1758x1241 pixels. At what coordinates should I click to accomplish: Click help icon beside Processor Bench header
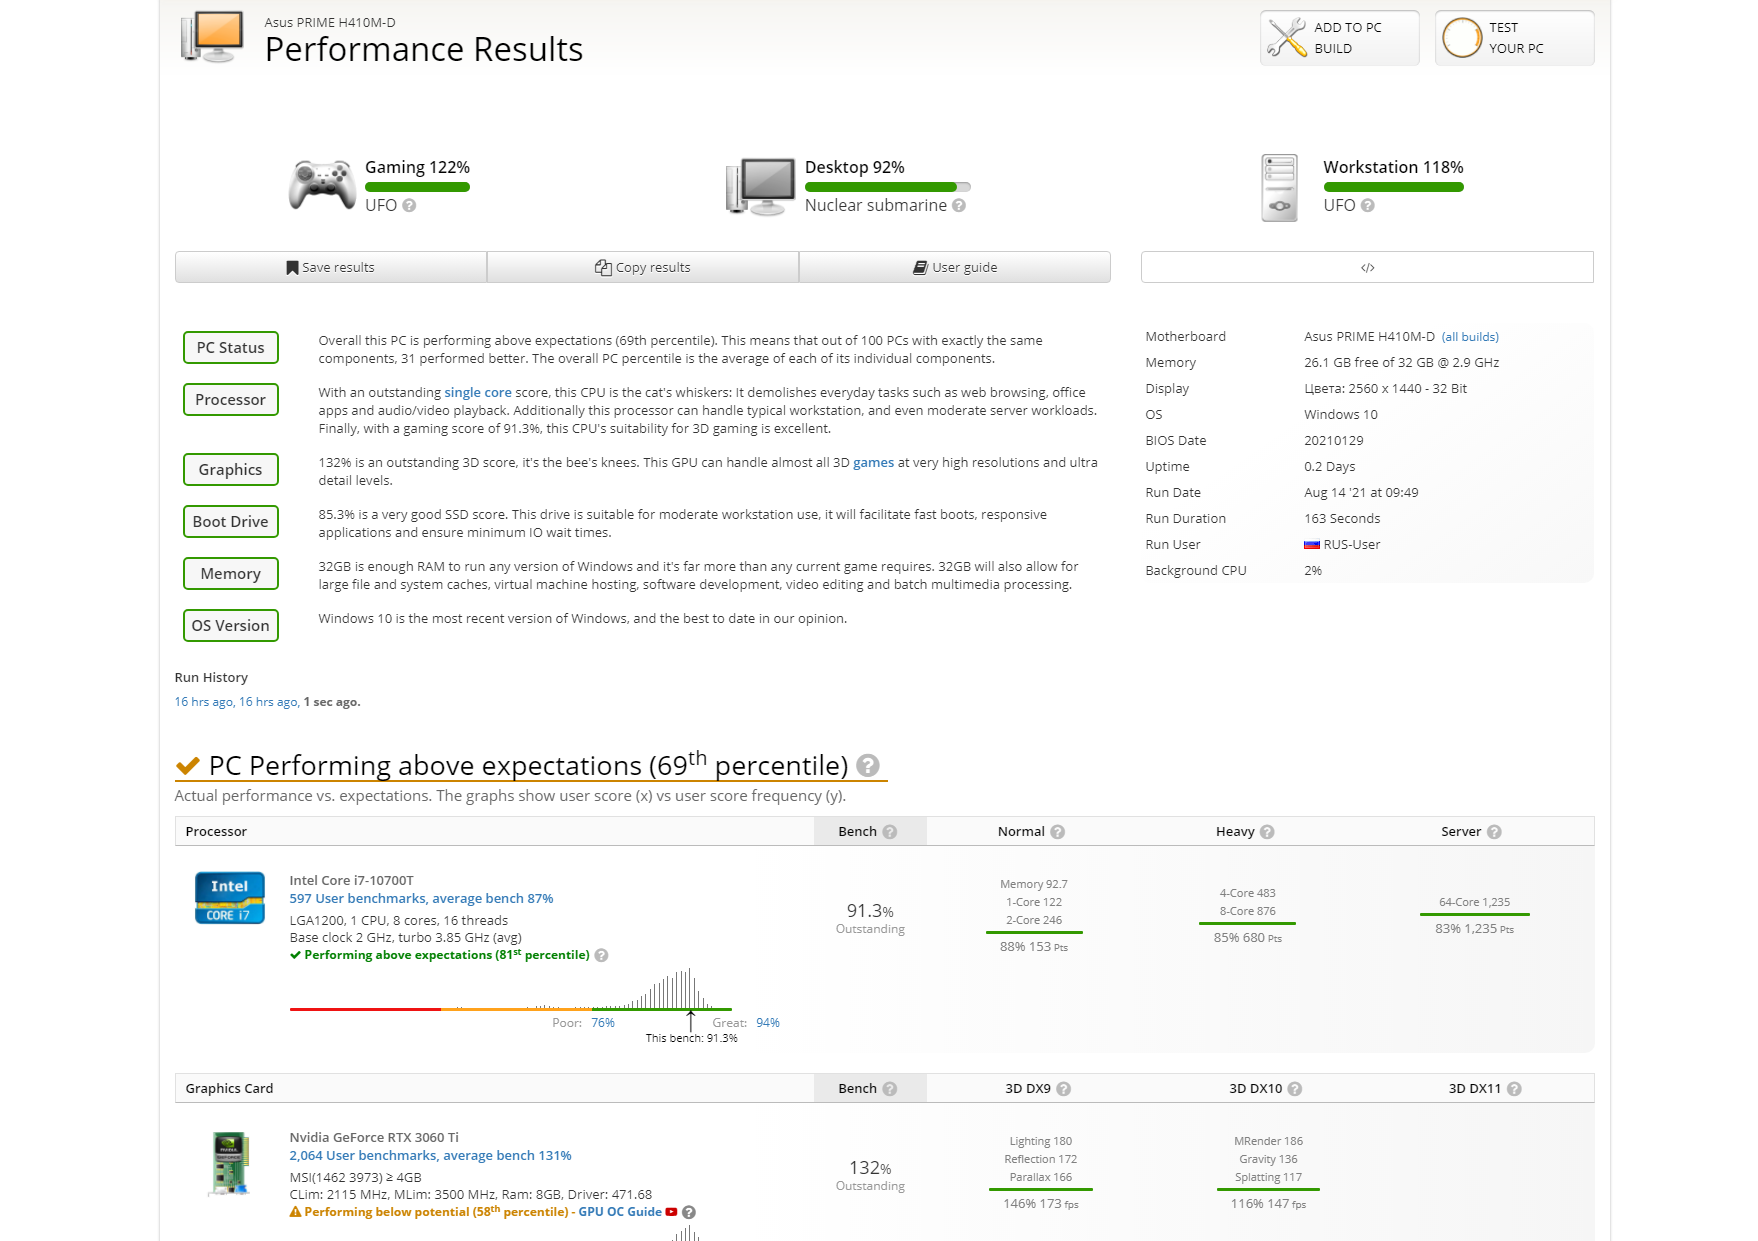pos(890,832)
